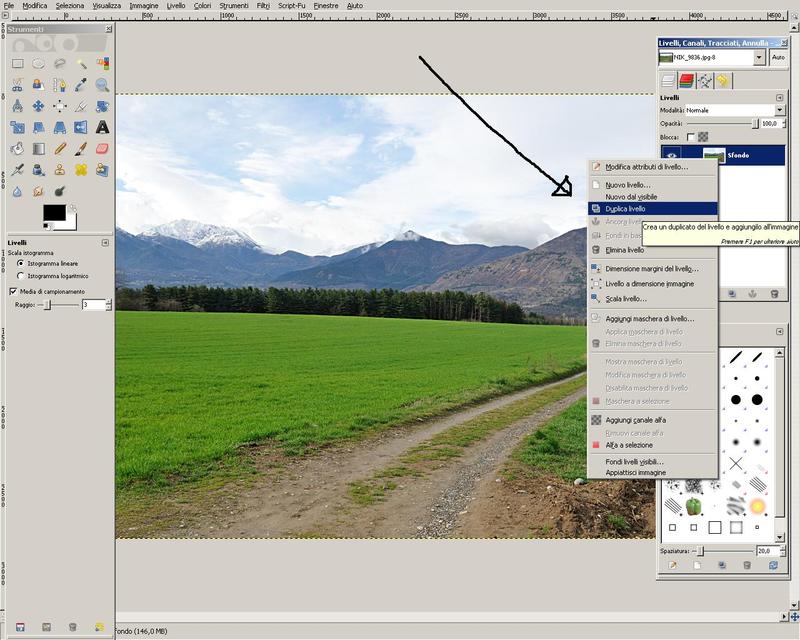Select Istogramma lineare radio button
Image resolution: width=800 pixels, height=640 pixels.
coord(21,264)
